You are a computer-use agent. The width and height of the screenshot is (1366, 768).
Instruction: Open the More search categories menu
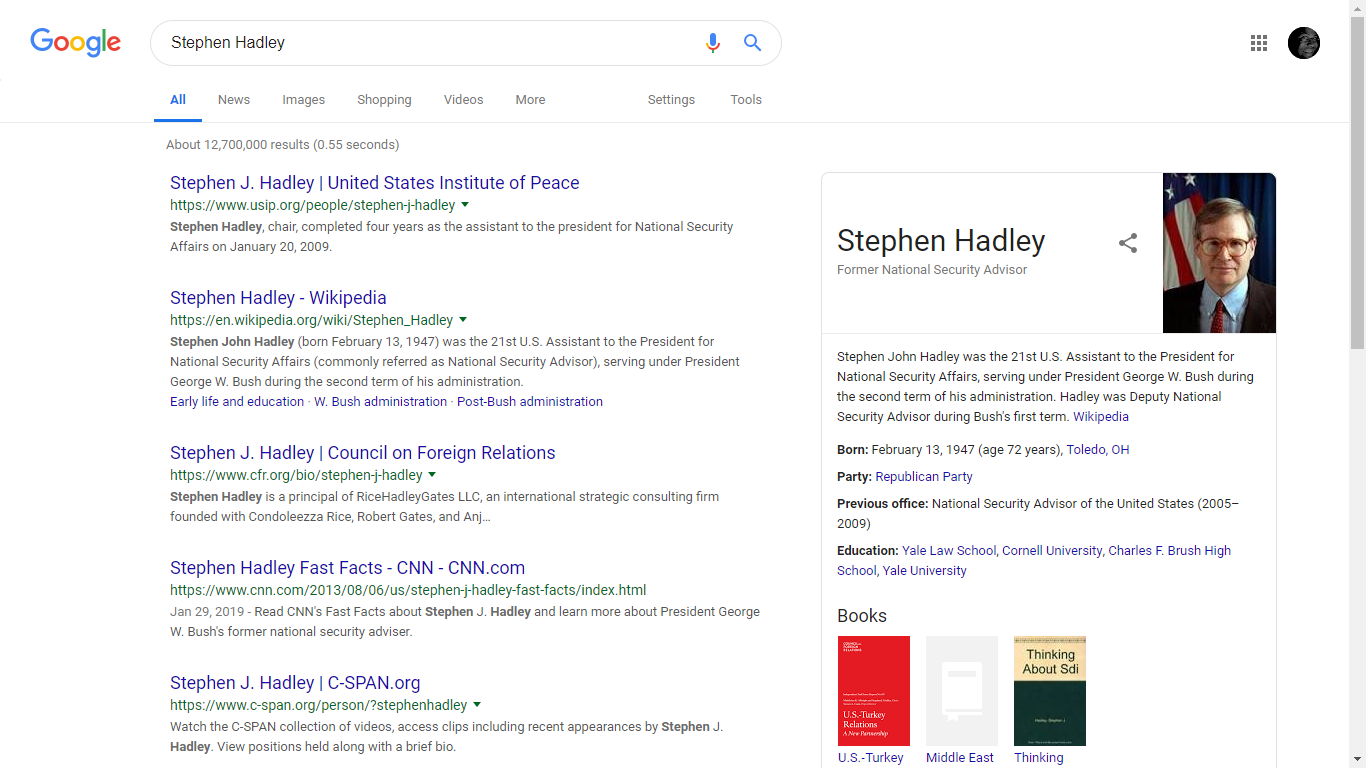point(530,100)
